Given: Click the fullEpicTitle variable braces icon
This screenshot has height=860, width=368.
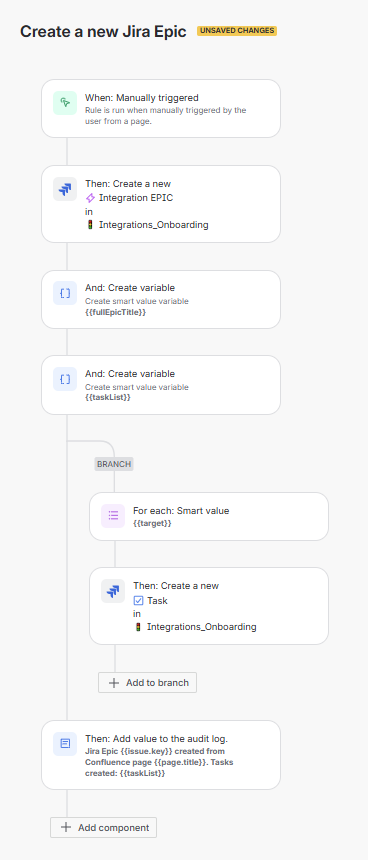Looking at the screenshot, I should click(x=65, y=293).
